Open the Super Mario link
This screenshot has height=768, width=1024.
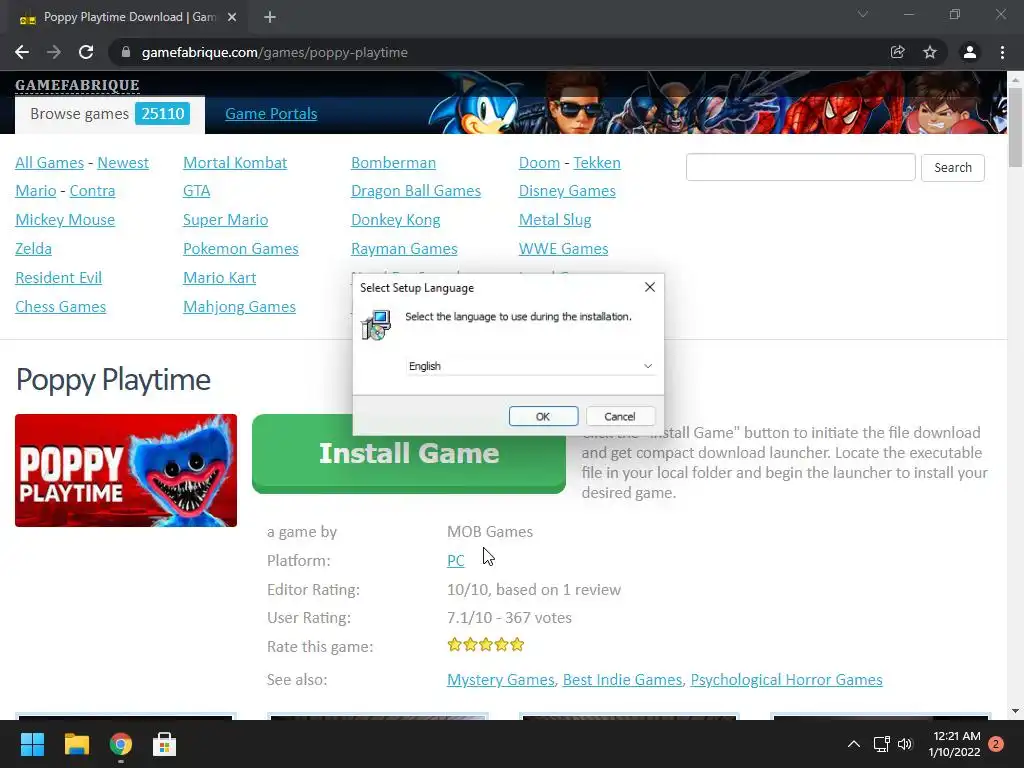225,219
